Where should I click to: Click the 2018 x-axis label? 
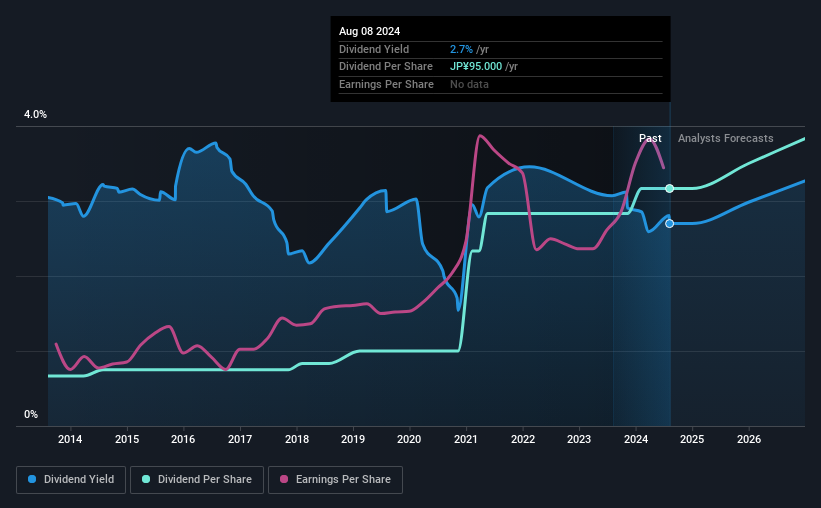pyautogui.click(x=297, y=439)
